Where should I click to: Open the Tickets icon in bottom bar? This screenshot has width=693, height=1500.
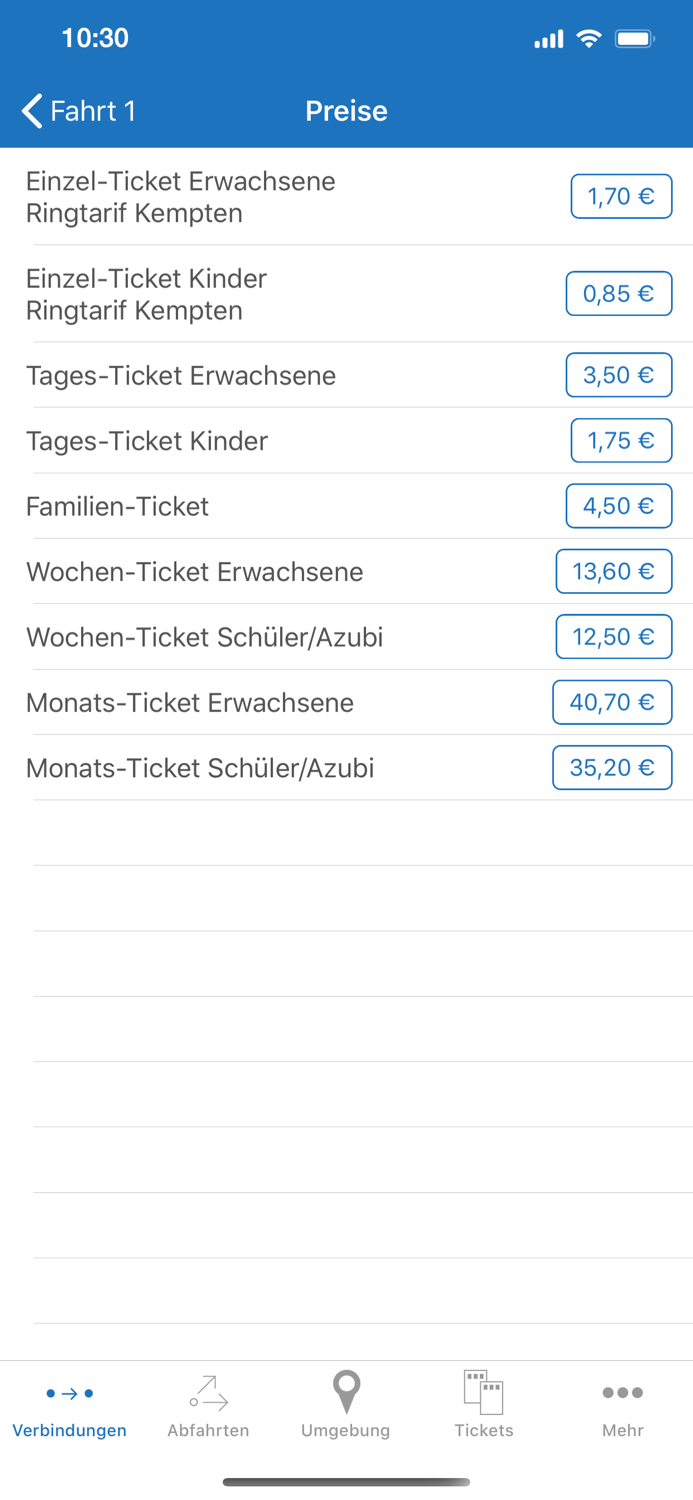[484, 1390]
